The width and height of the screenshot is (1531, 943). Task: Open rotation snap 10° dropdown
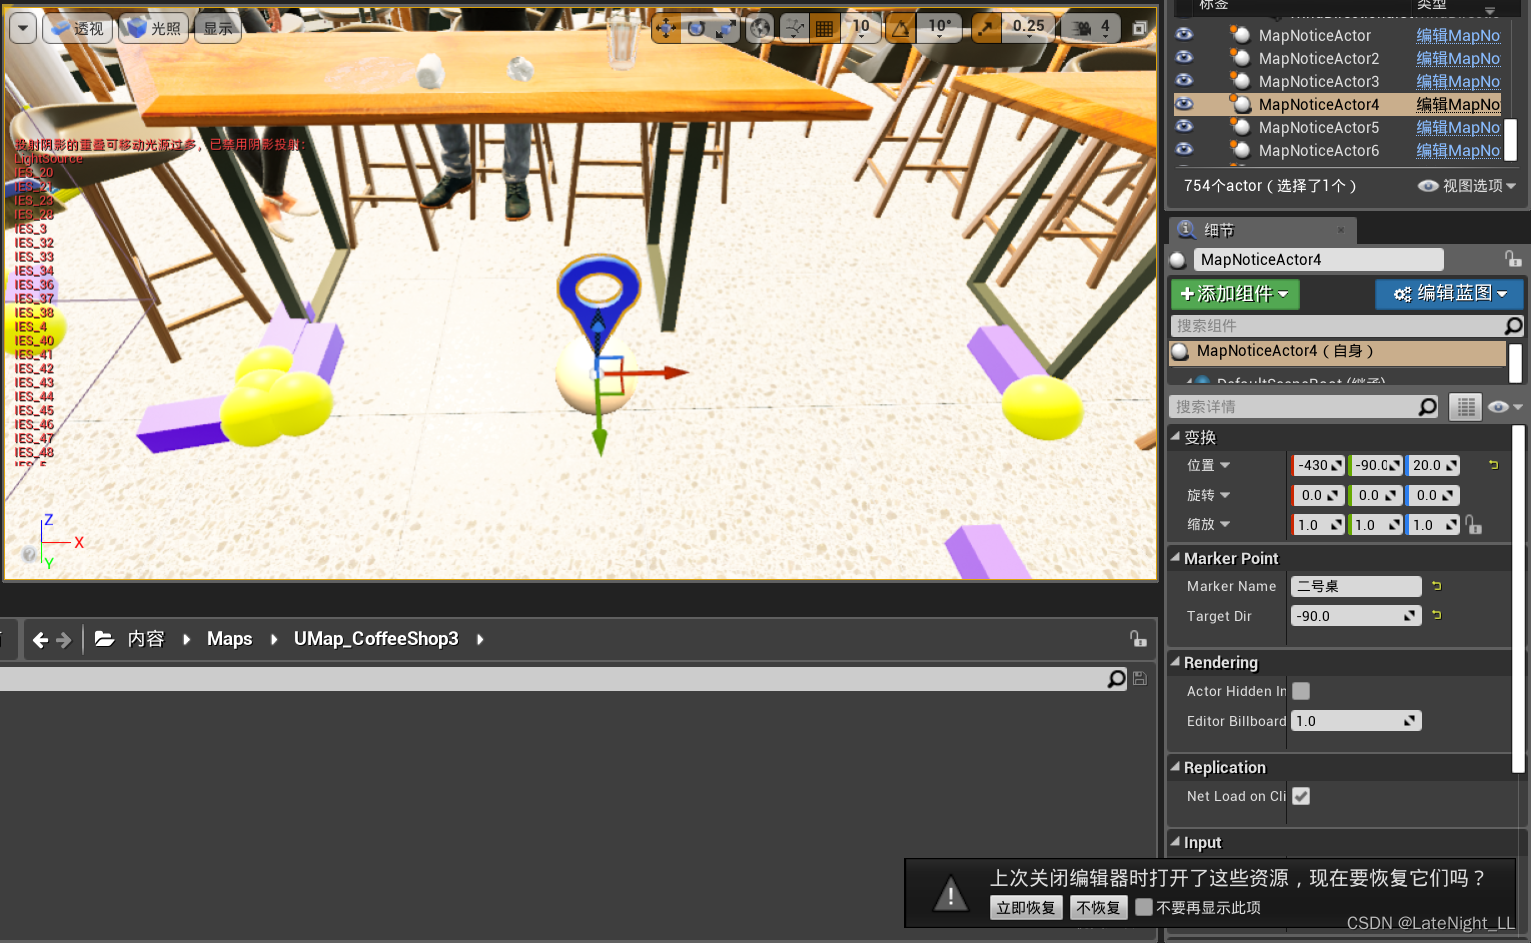pyautogui.click(x=940, y=28)
